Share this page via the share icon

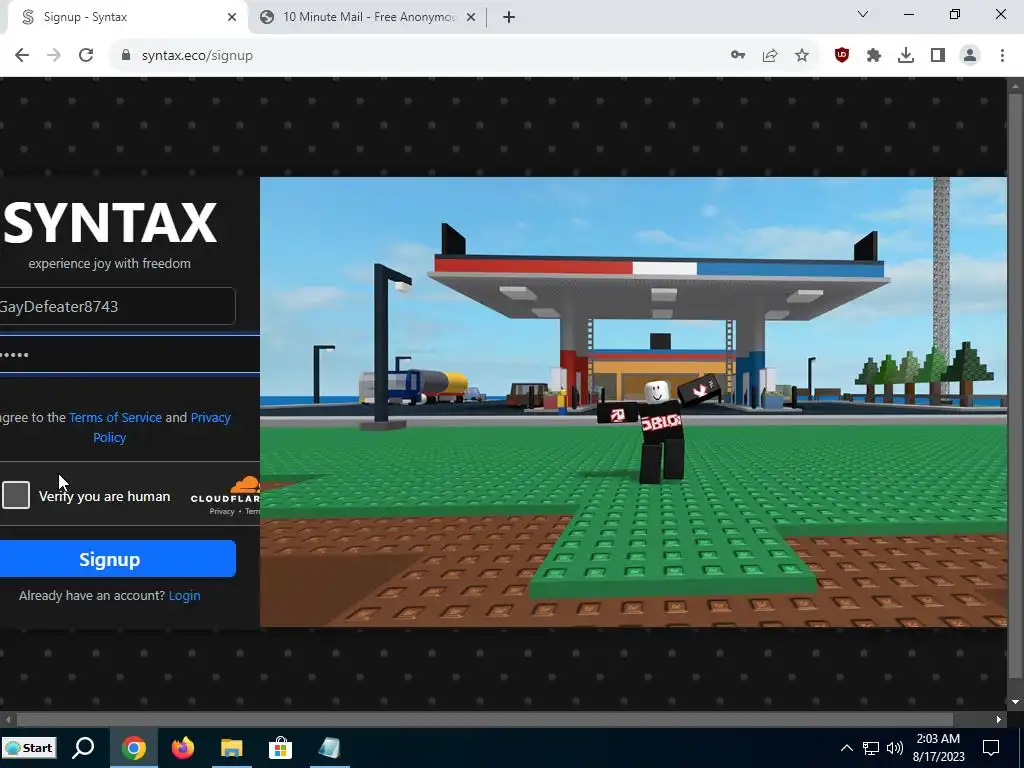(770, 56)
